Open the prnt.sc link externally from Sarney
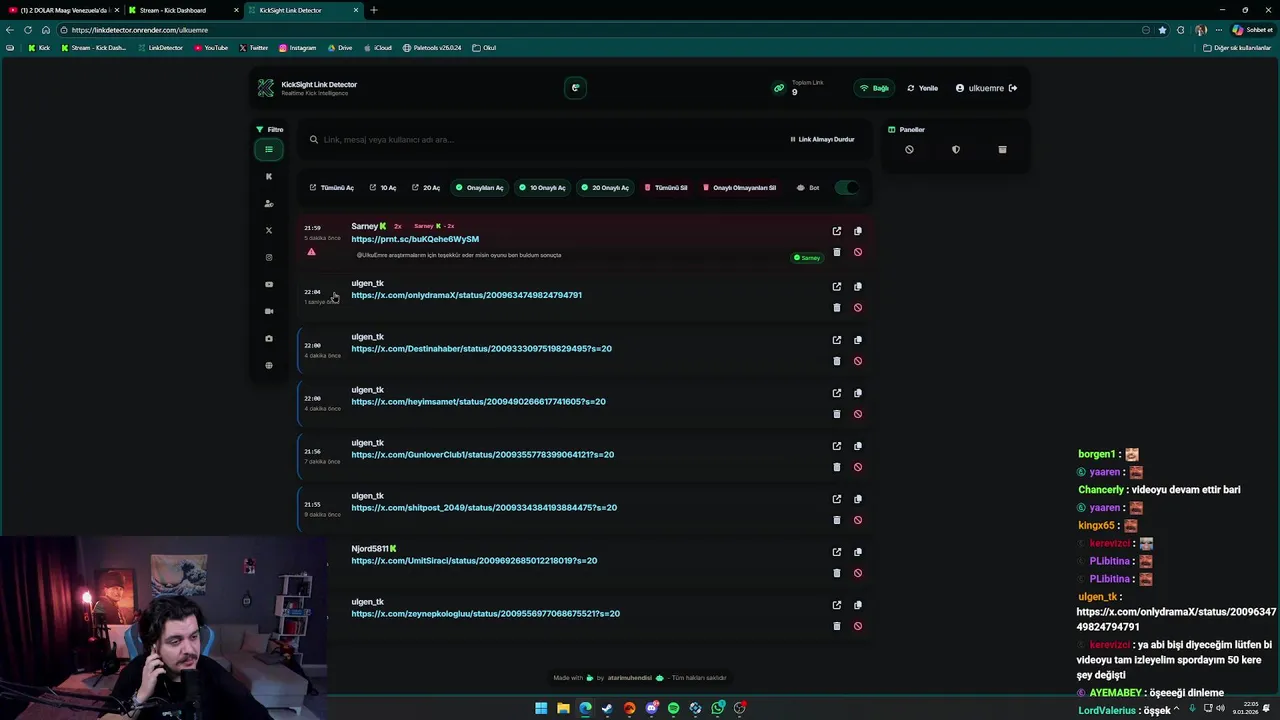Screen dimensions: 1280x720 [837, 231]
